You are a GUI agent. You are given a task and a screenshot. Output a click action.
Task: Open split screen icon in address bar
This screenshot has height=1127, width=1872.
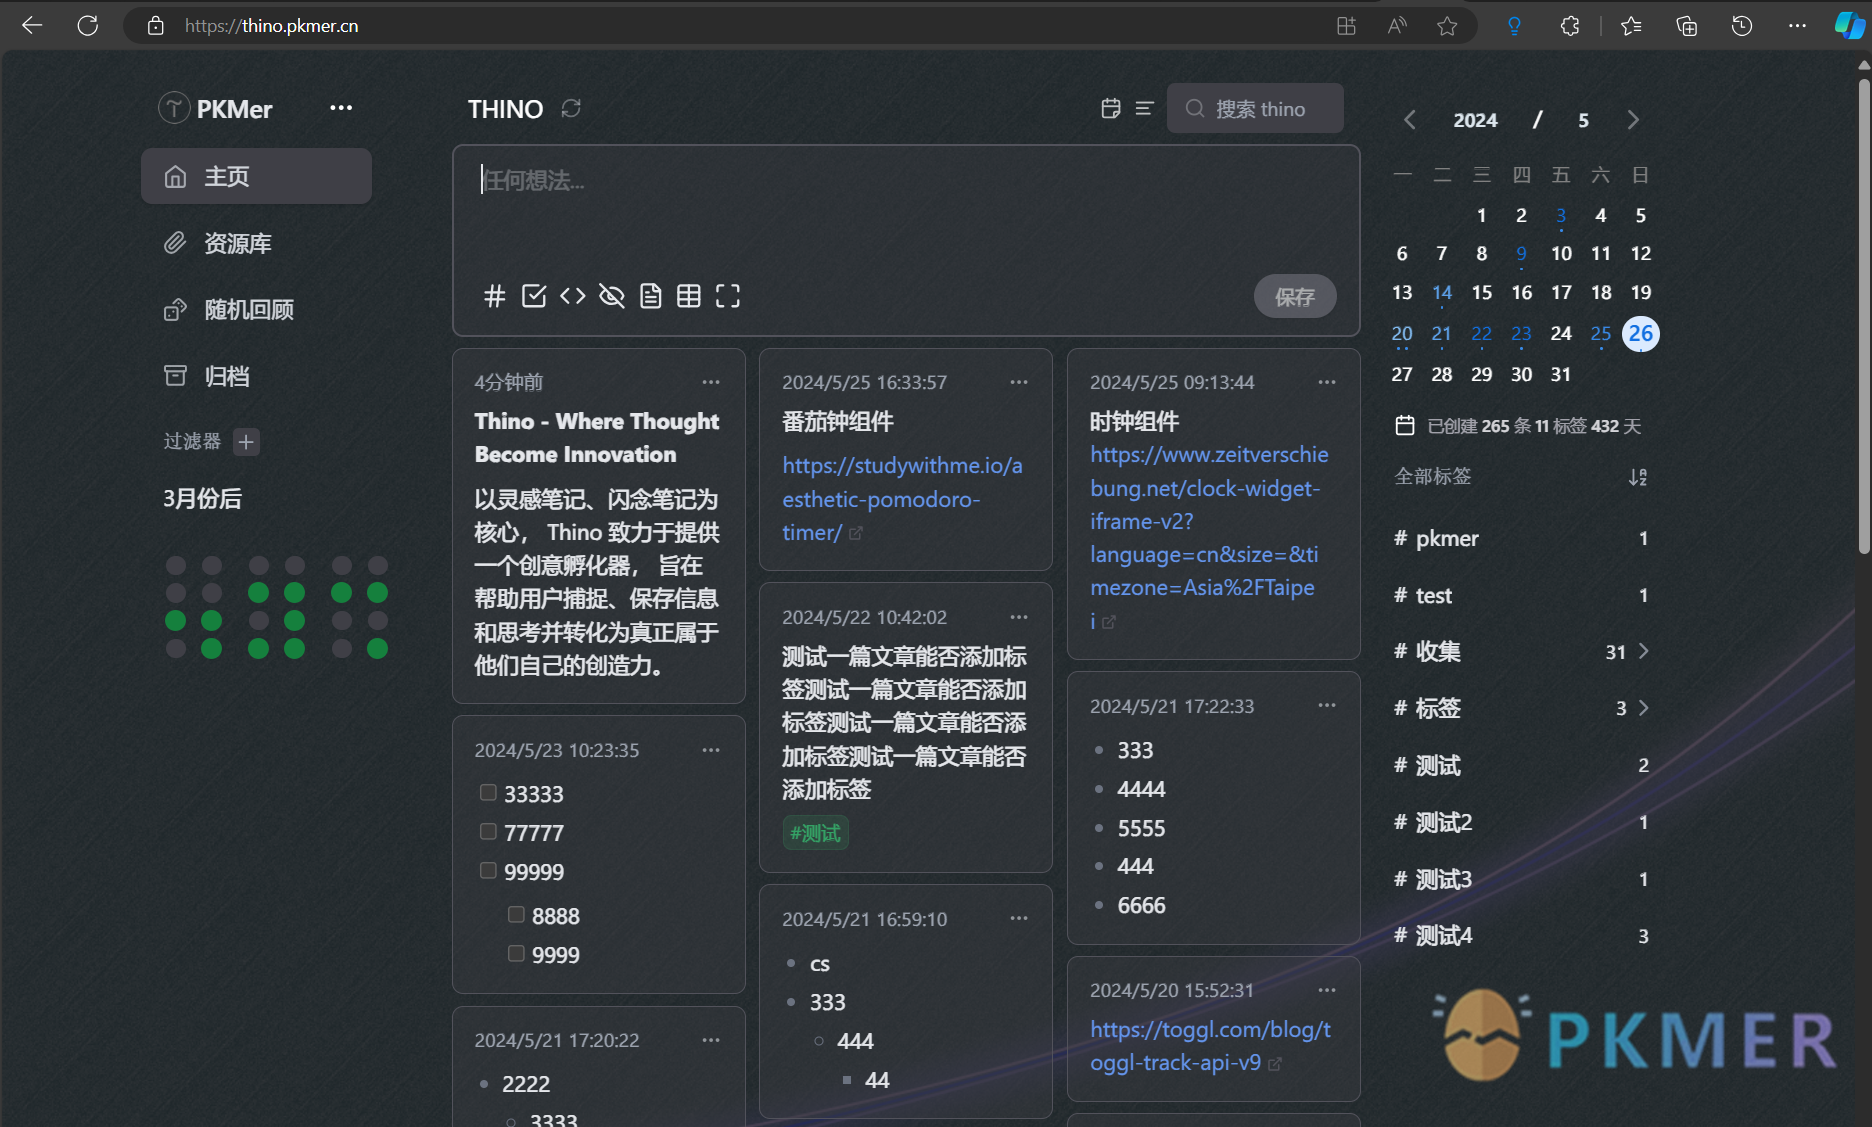tap(1346, 26)
